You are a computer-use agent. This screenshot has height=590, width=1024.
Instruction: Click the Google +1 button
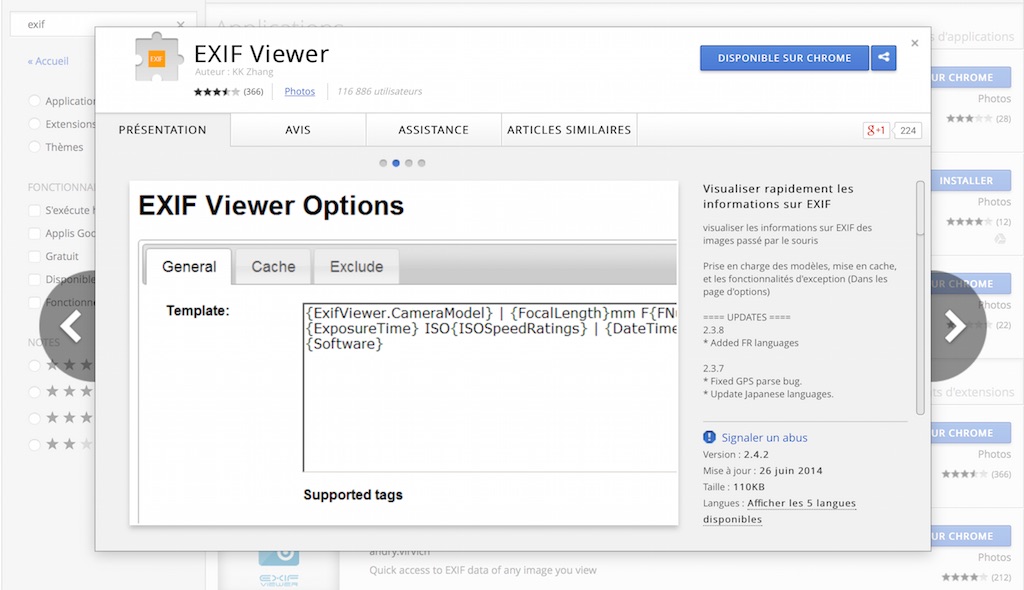pyautogui.click(x=876, y=130)
